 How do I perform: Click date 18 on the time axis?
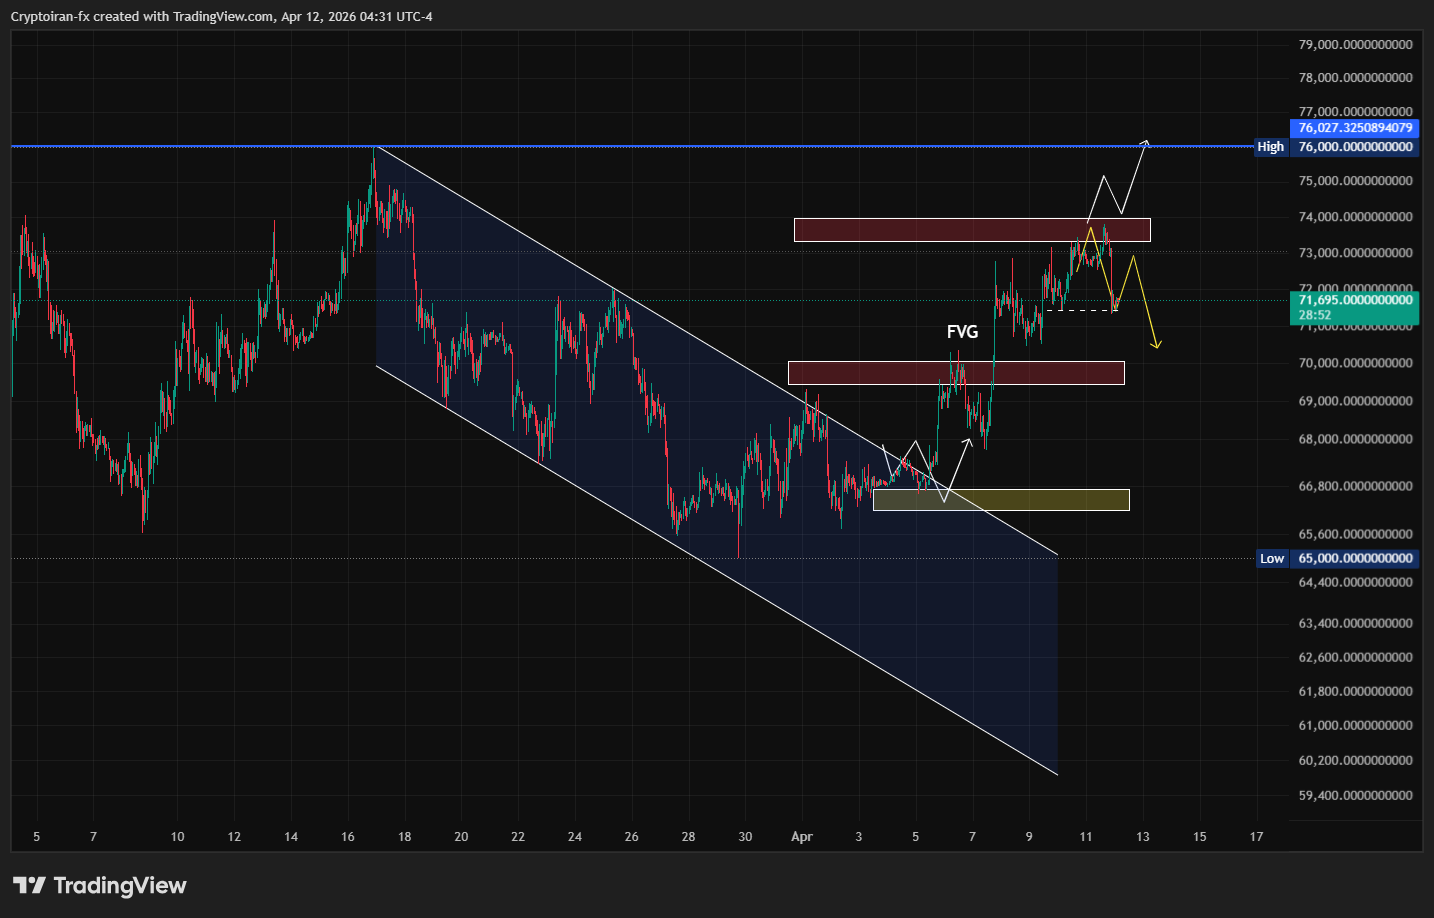404,837
